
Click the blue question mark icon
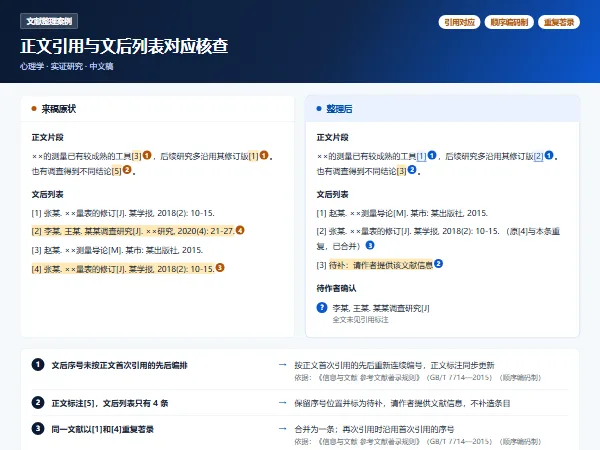tap(322, 308)
